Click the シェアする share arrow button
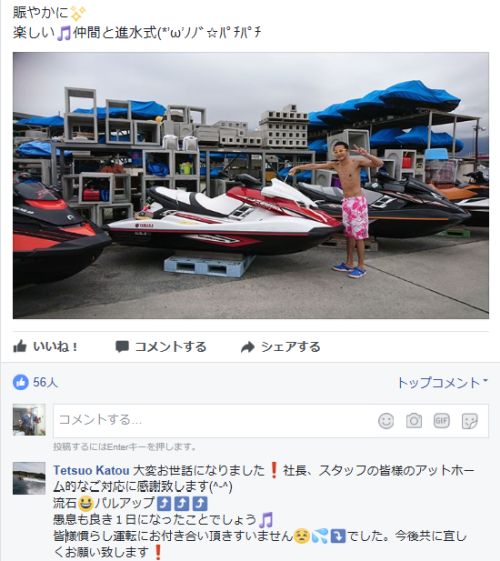The width and height of the screenshot is (500, 561). tap(280, 346)
